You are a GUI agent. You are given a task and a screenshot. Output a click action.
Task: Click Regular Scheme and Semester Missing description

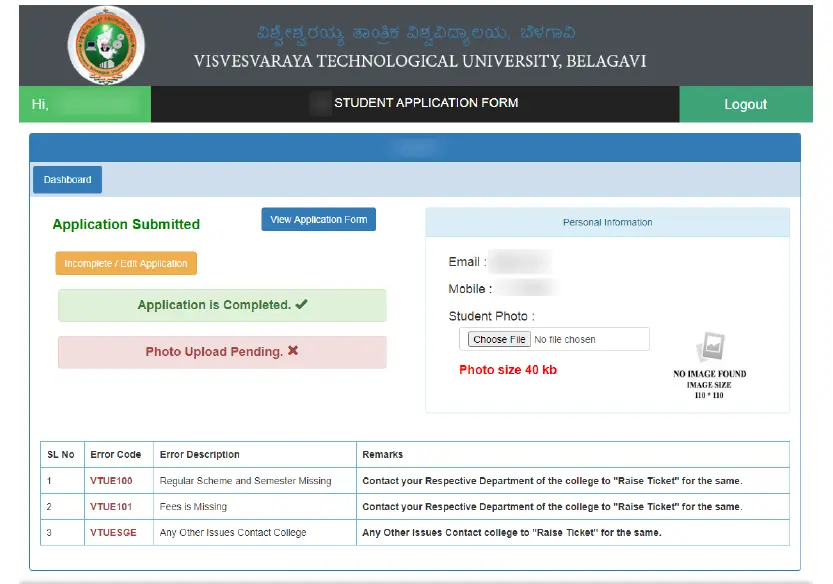point(245,481)
